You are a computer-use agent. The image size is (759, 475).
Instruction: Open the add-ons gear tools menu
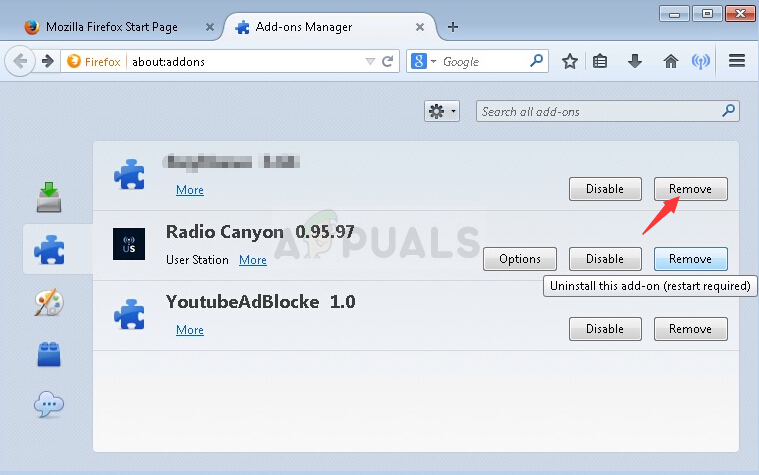point(441,111)
